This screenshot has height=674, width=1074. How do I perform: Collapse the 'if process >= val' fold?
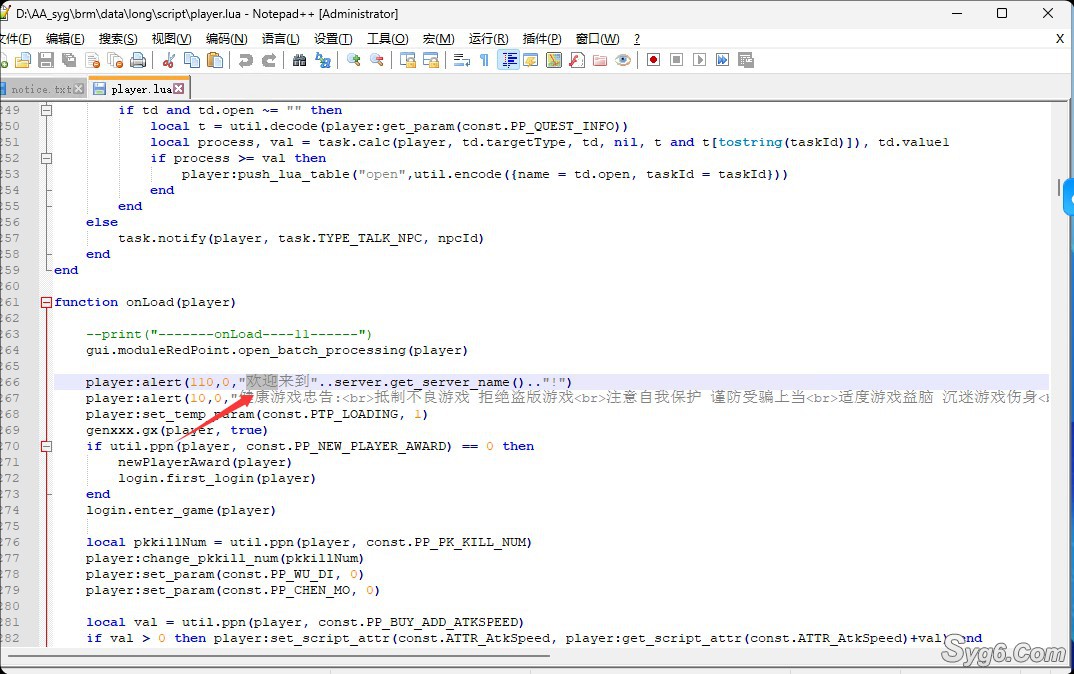(46, 158)
